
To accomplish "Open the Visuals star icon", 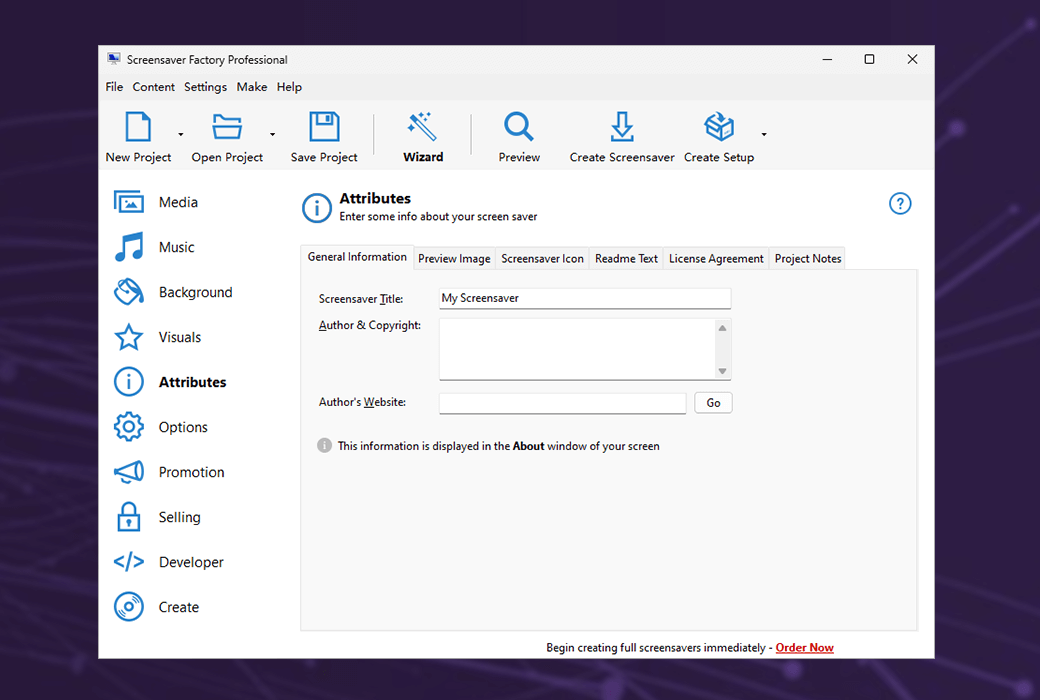I will pyautogui.click(x=129, y=337).
